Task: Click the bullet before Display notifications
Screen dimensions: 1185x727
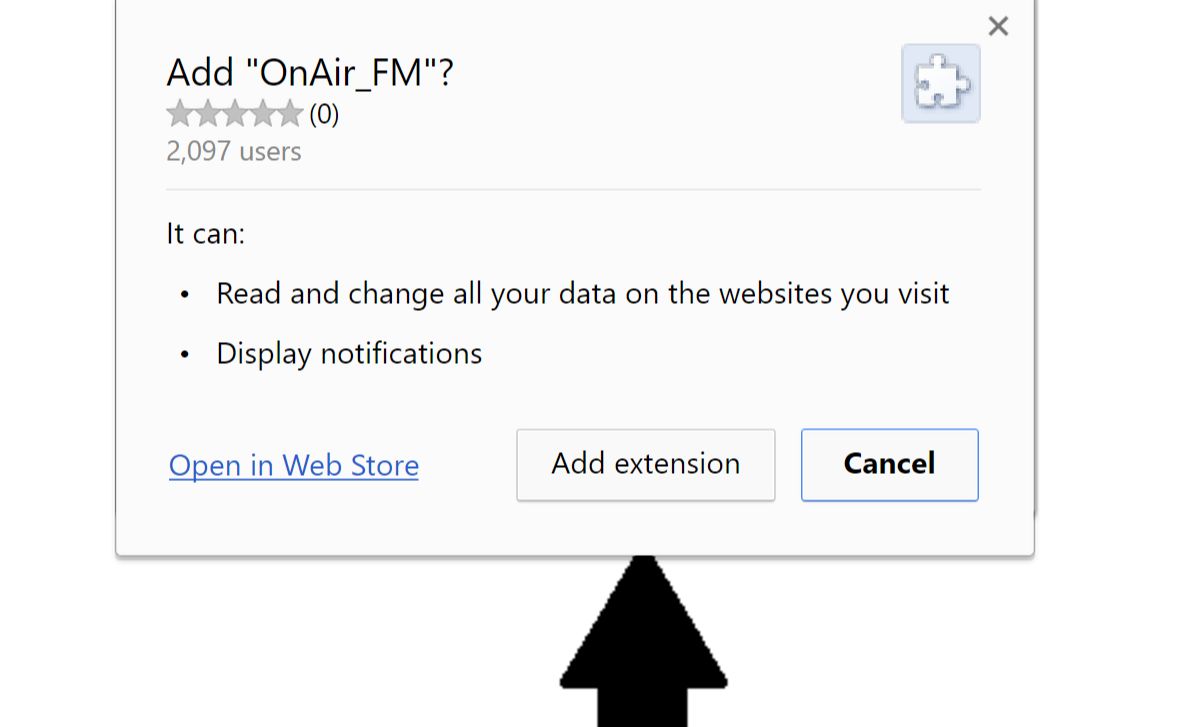Action: point(185,355)
